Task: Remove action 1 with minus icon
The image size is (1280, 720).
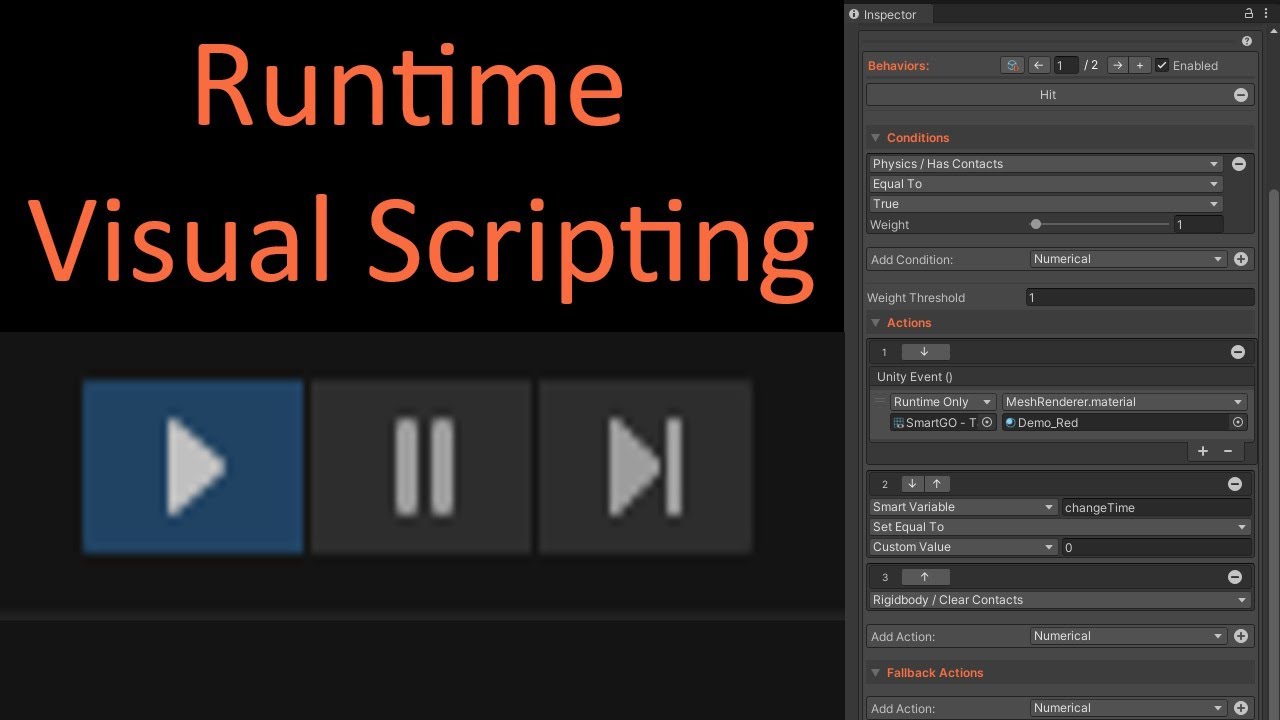Action: coord(1238,352)
